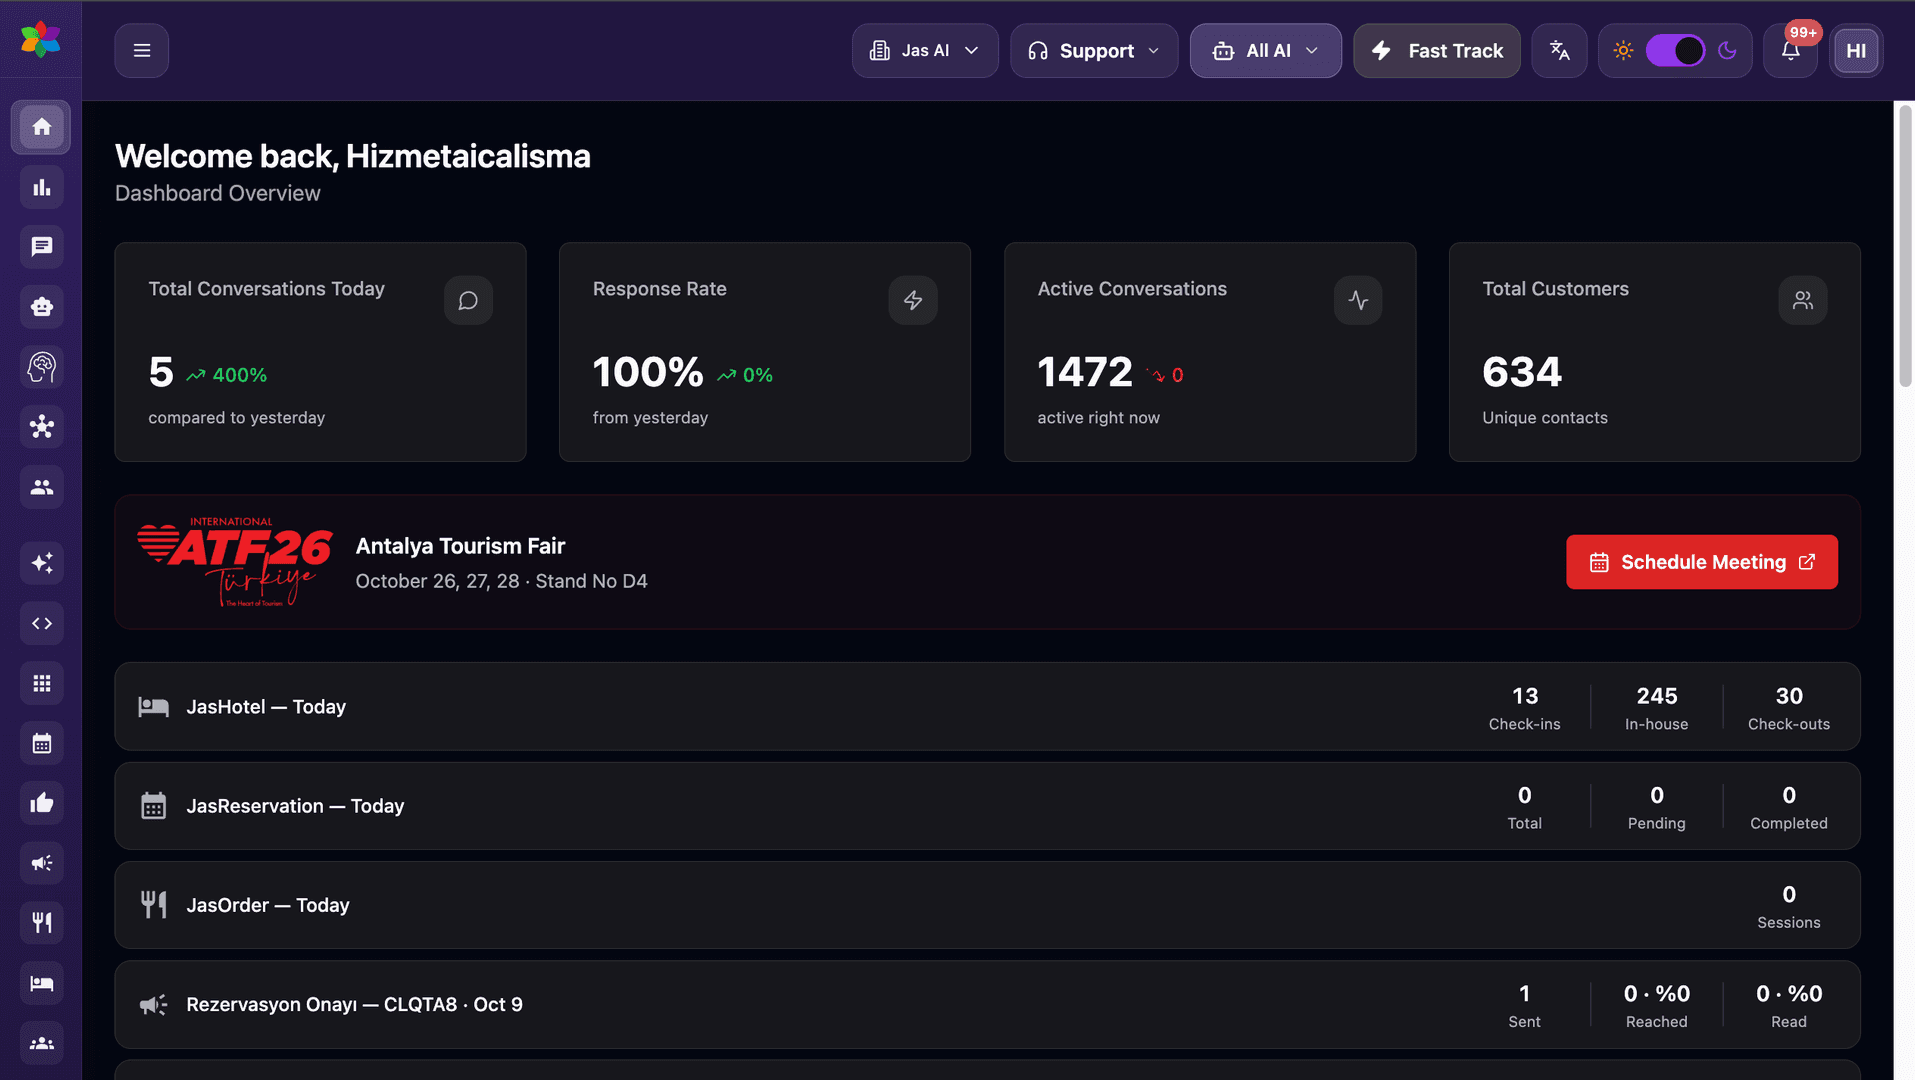Click the Total Customers people icon
This screenshot has height=1080, width=1915.
pyautogui.click(x=1803, y=300)
